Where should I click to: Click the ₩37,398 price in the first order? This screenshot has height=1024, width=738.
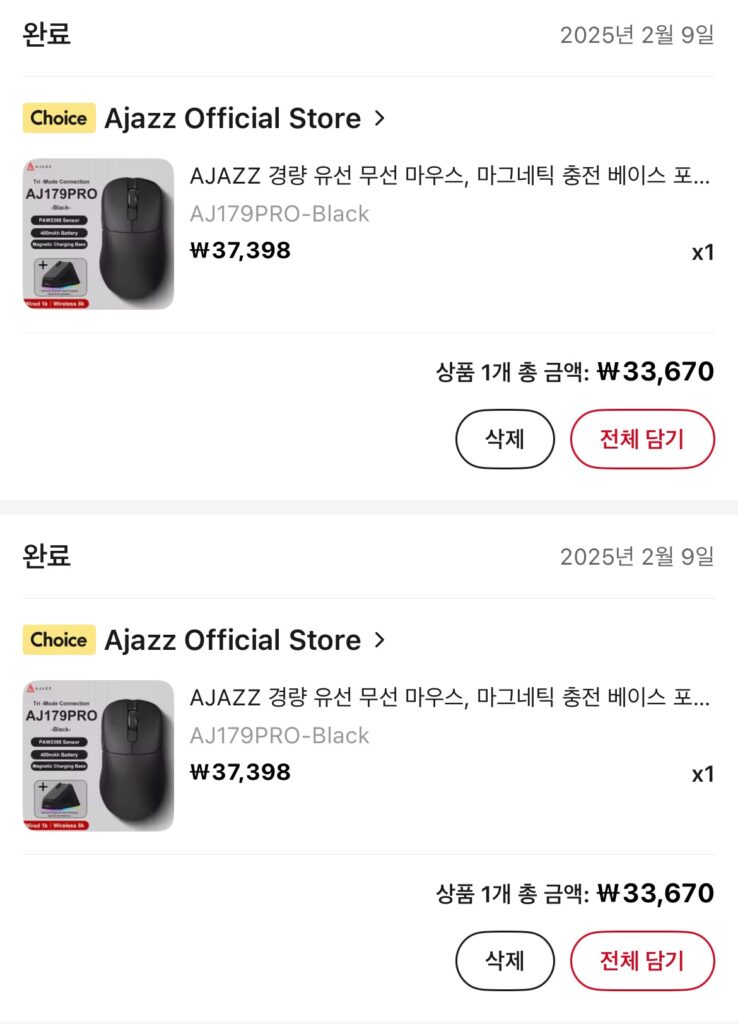click(x=240, y=250)
